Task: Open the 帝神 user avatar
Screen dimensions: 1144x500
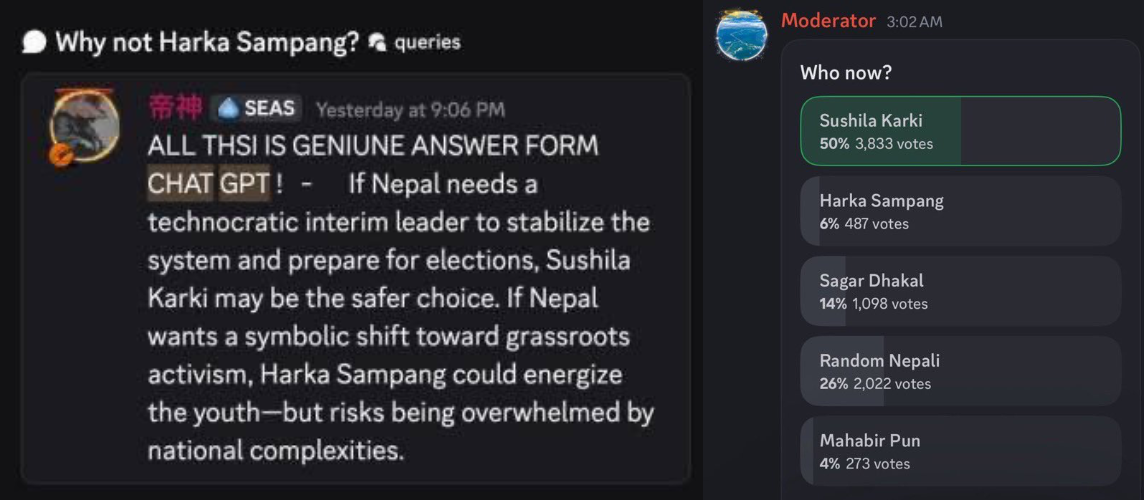Action: (x=85, y=127)
